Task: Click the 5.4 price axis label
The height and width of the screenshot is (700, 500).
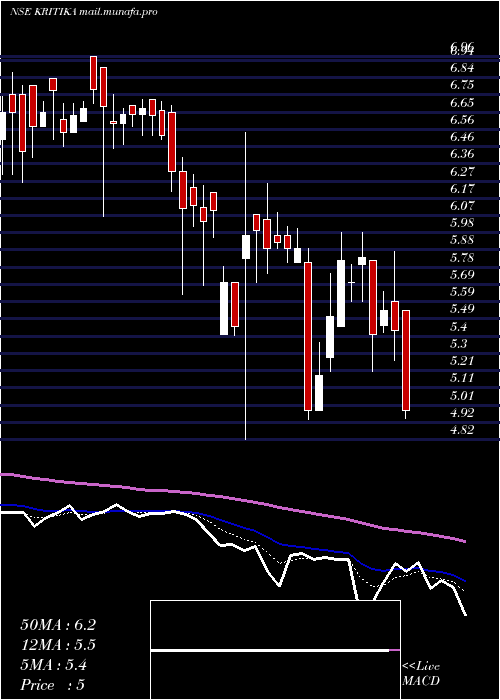Action: point(459,326)
